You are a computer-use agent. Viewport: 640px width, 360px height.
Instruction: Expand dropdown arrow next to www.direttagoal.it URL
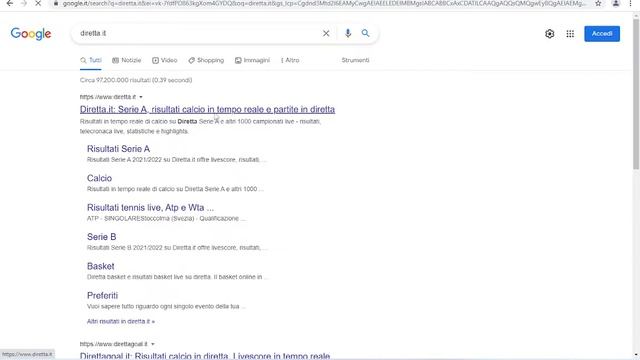153,344
